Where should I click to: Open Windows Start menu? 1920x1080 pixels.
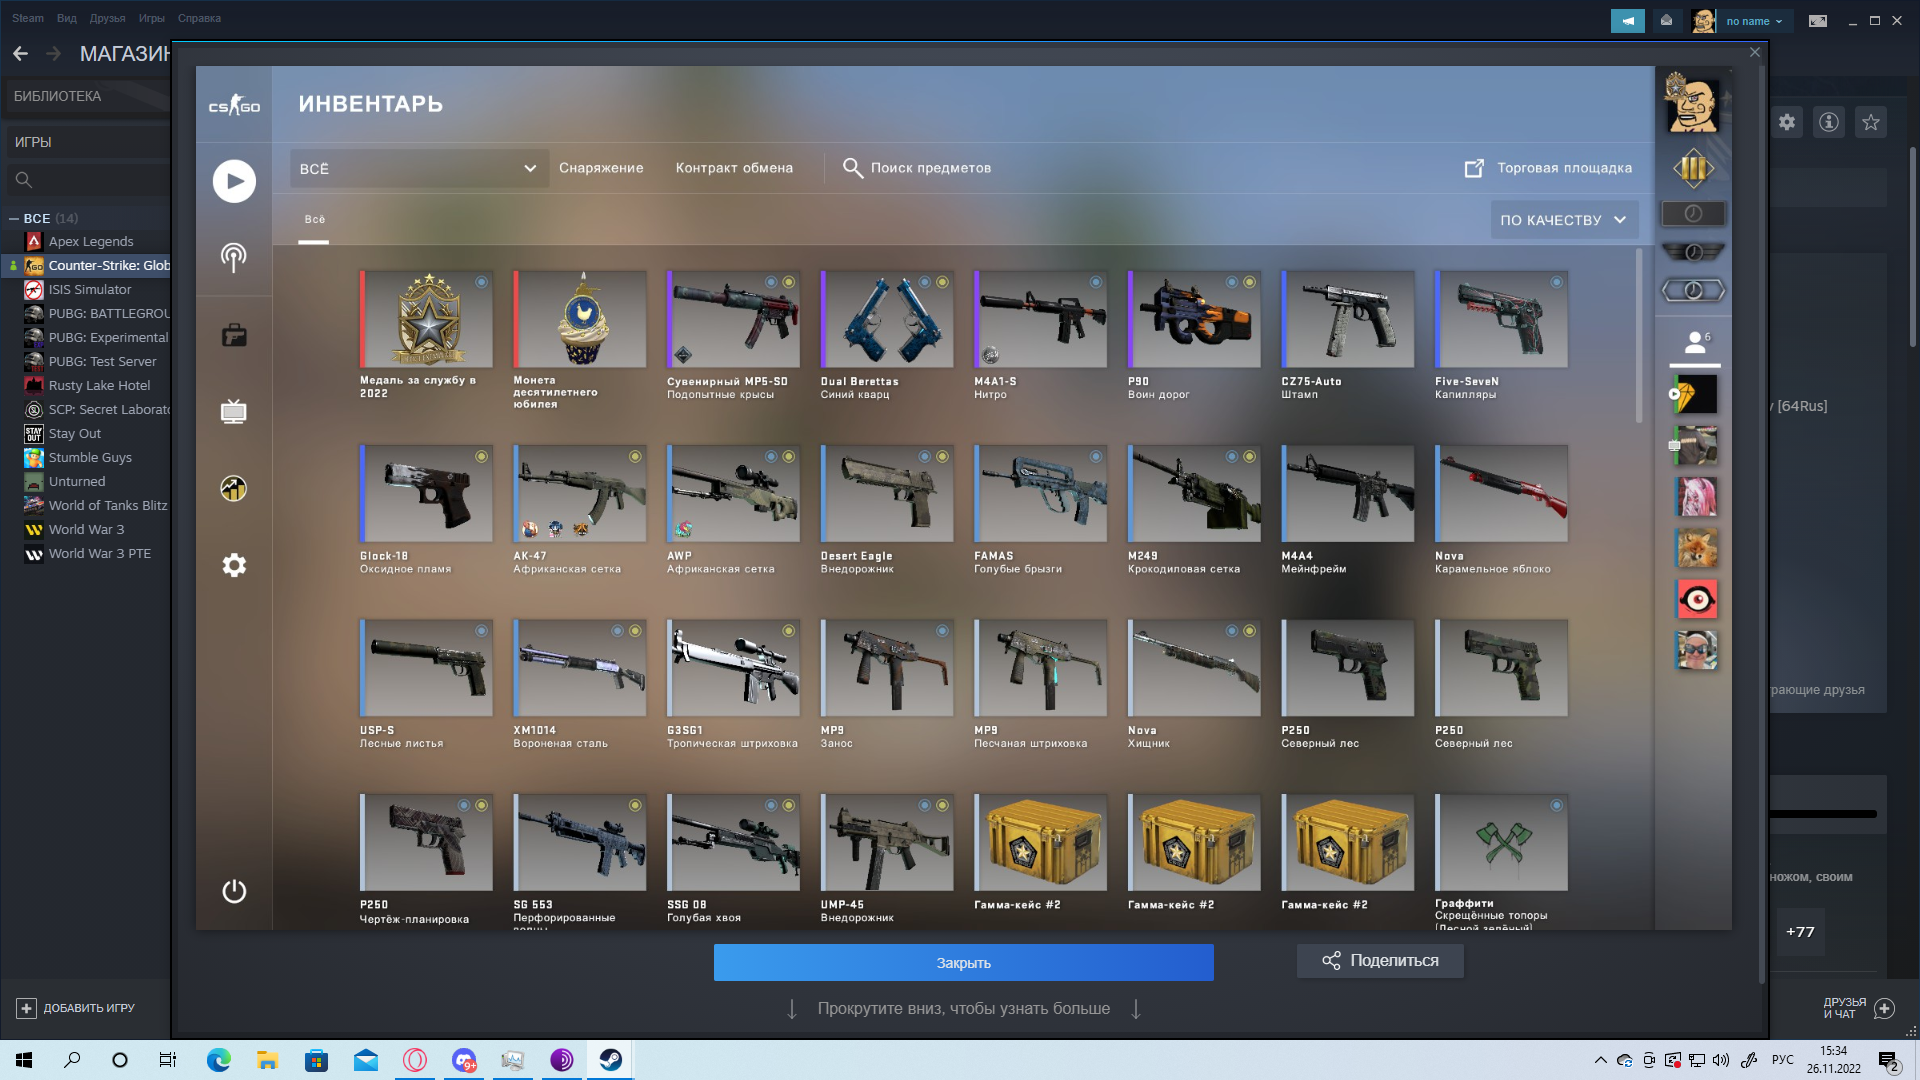(24, 1060)
